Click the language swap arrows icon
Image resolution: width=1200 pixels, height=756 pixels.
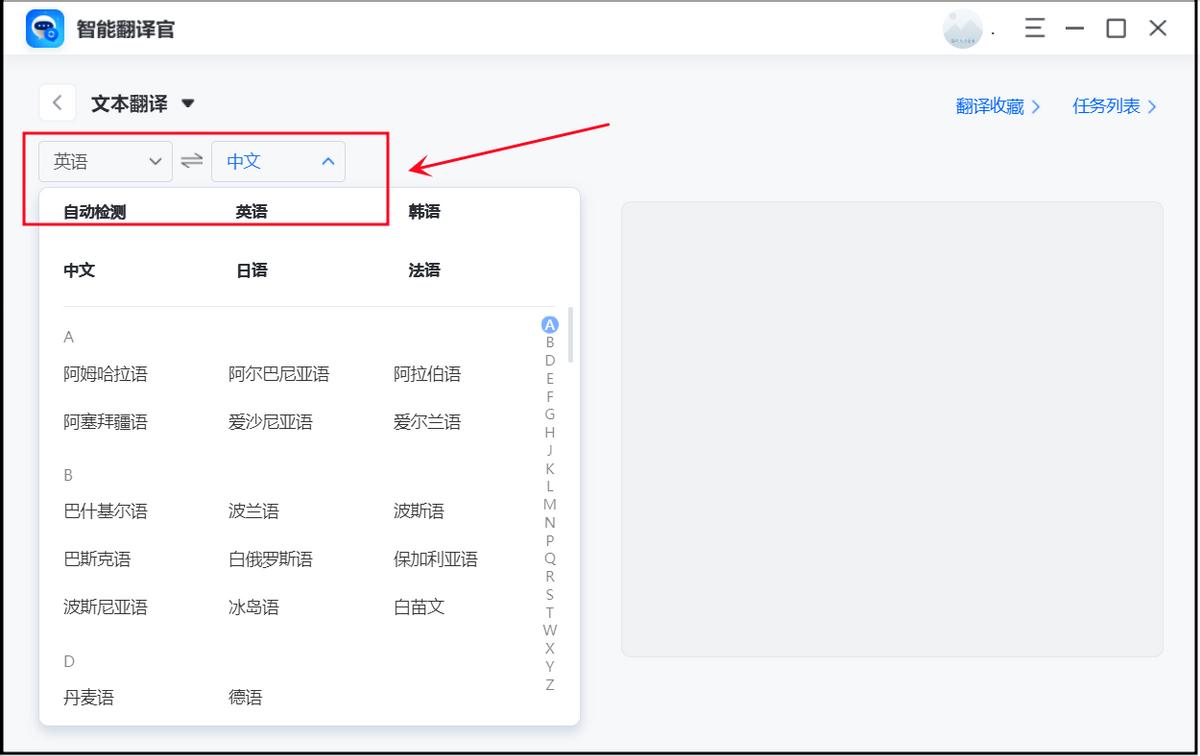point(191,161)
